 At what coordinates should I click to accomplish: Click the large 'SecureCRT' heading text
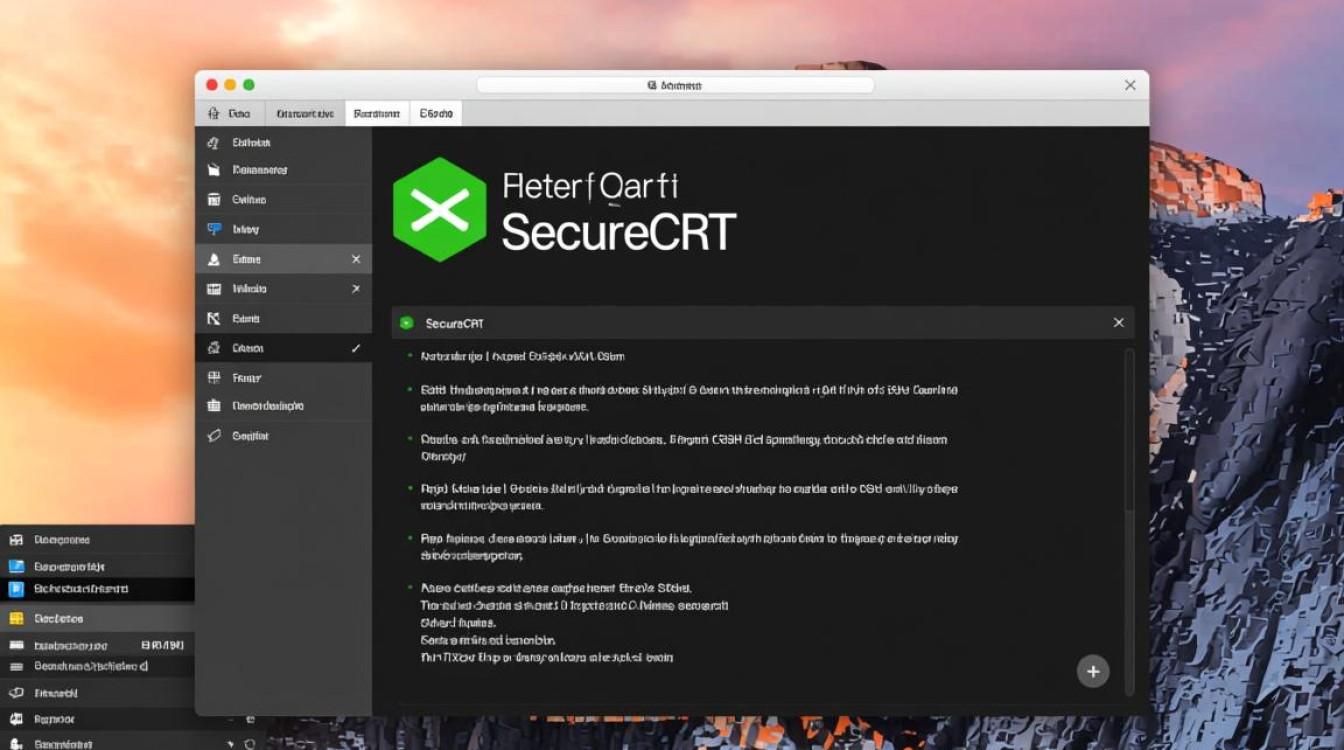619,231
